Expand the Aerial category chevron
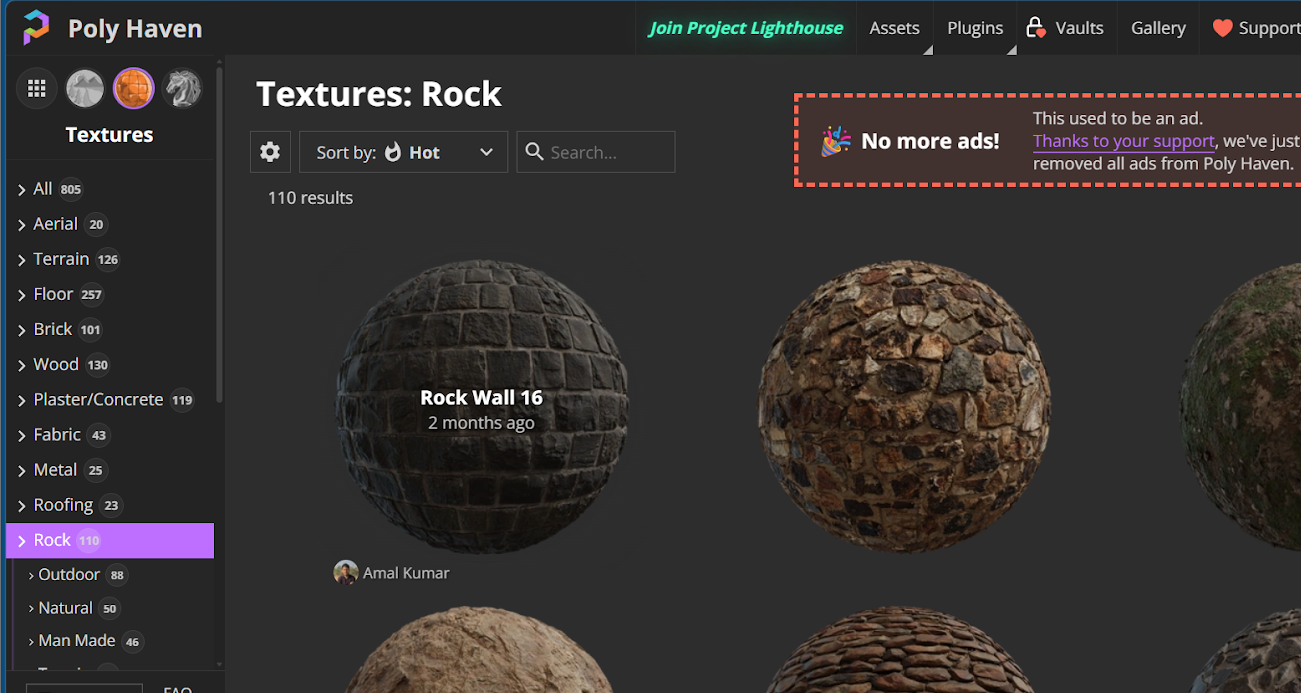This screenshot has height=693, width=1301. tap(22, 225)
